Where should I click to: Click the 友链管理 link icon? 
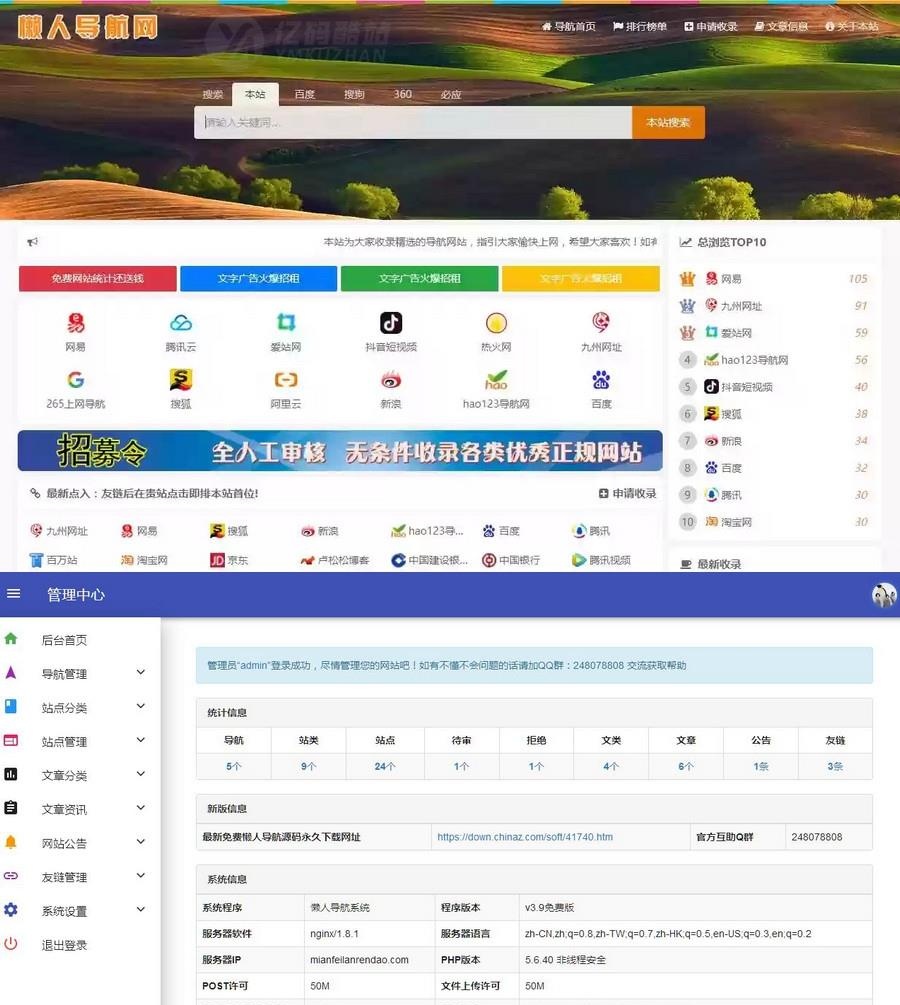click(11, 876)
